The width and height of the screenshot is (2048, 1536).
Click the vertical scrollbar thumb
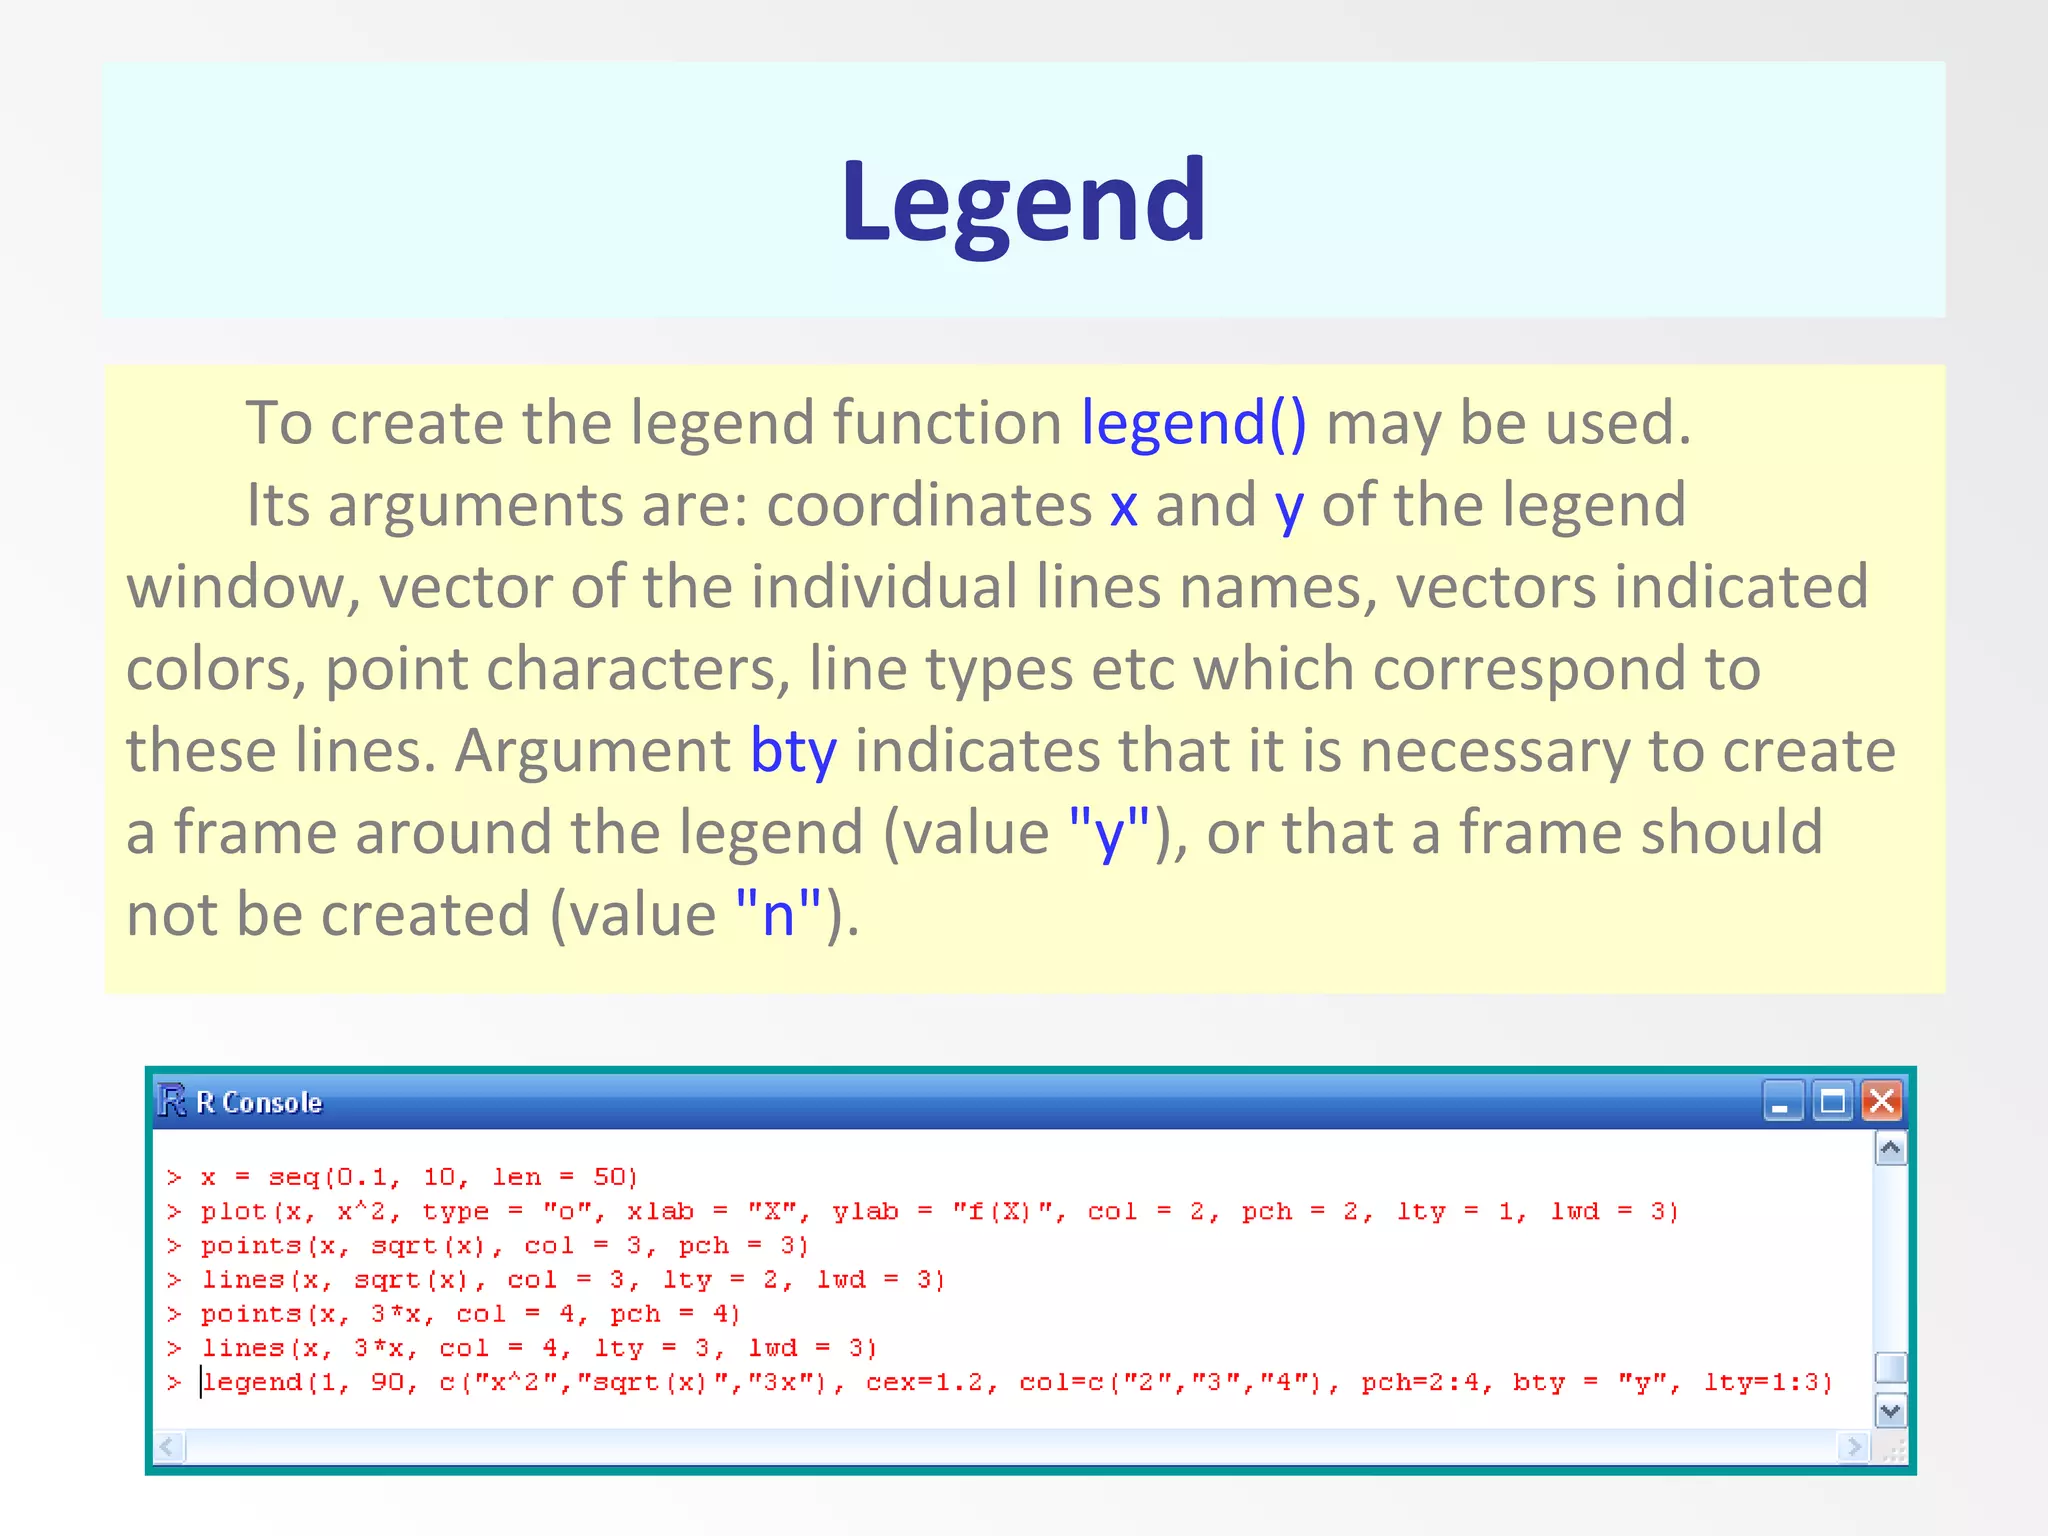(x=1890, y=1367)
